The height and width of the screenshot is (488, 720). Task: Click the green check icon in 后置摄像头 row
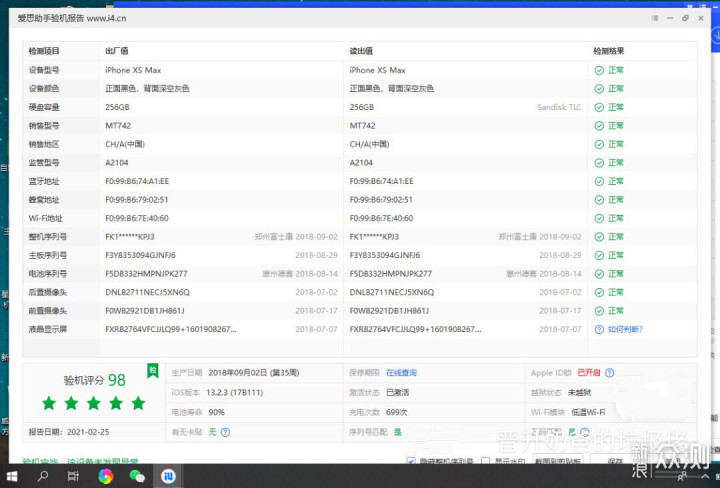tap(599, 292)
